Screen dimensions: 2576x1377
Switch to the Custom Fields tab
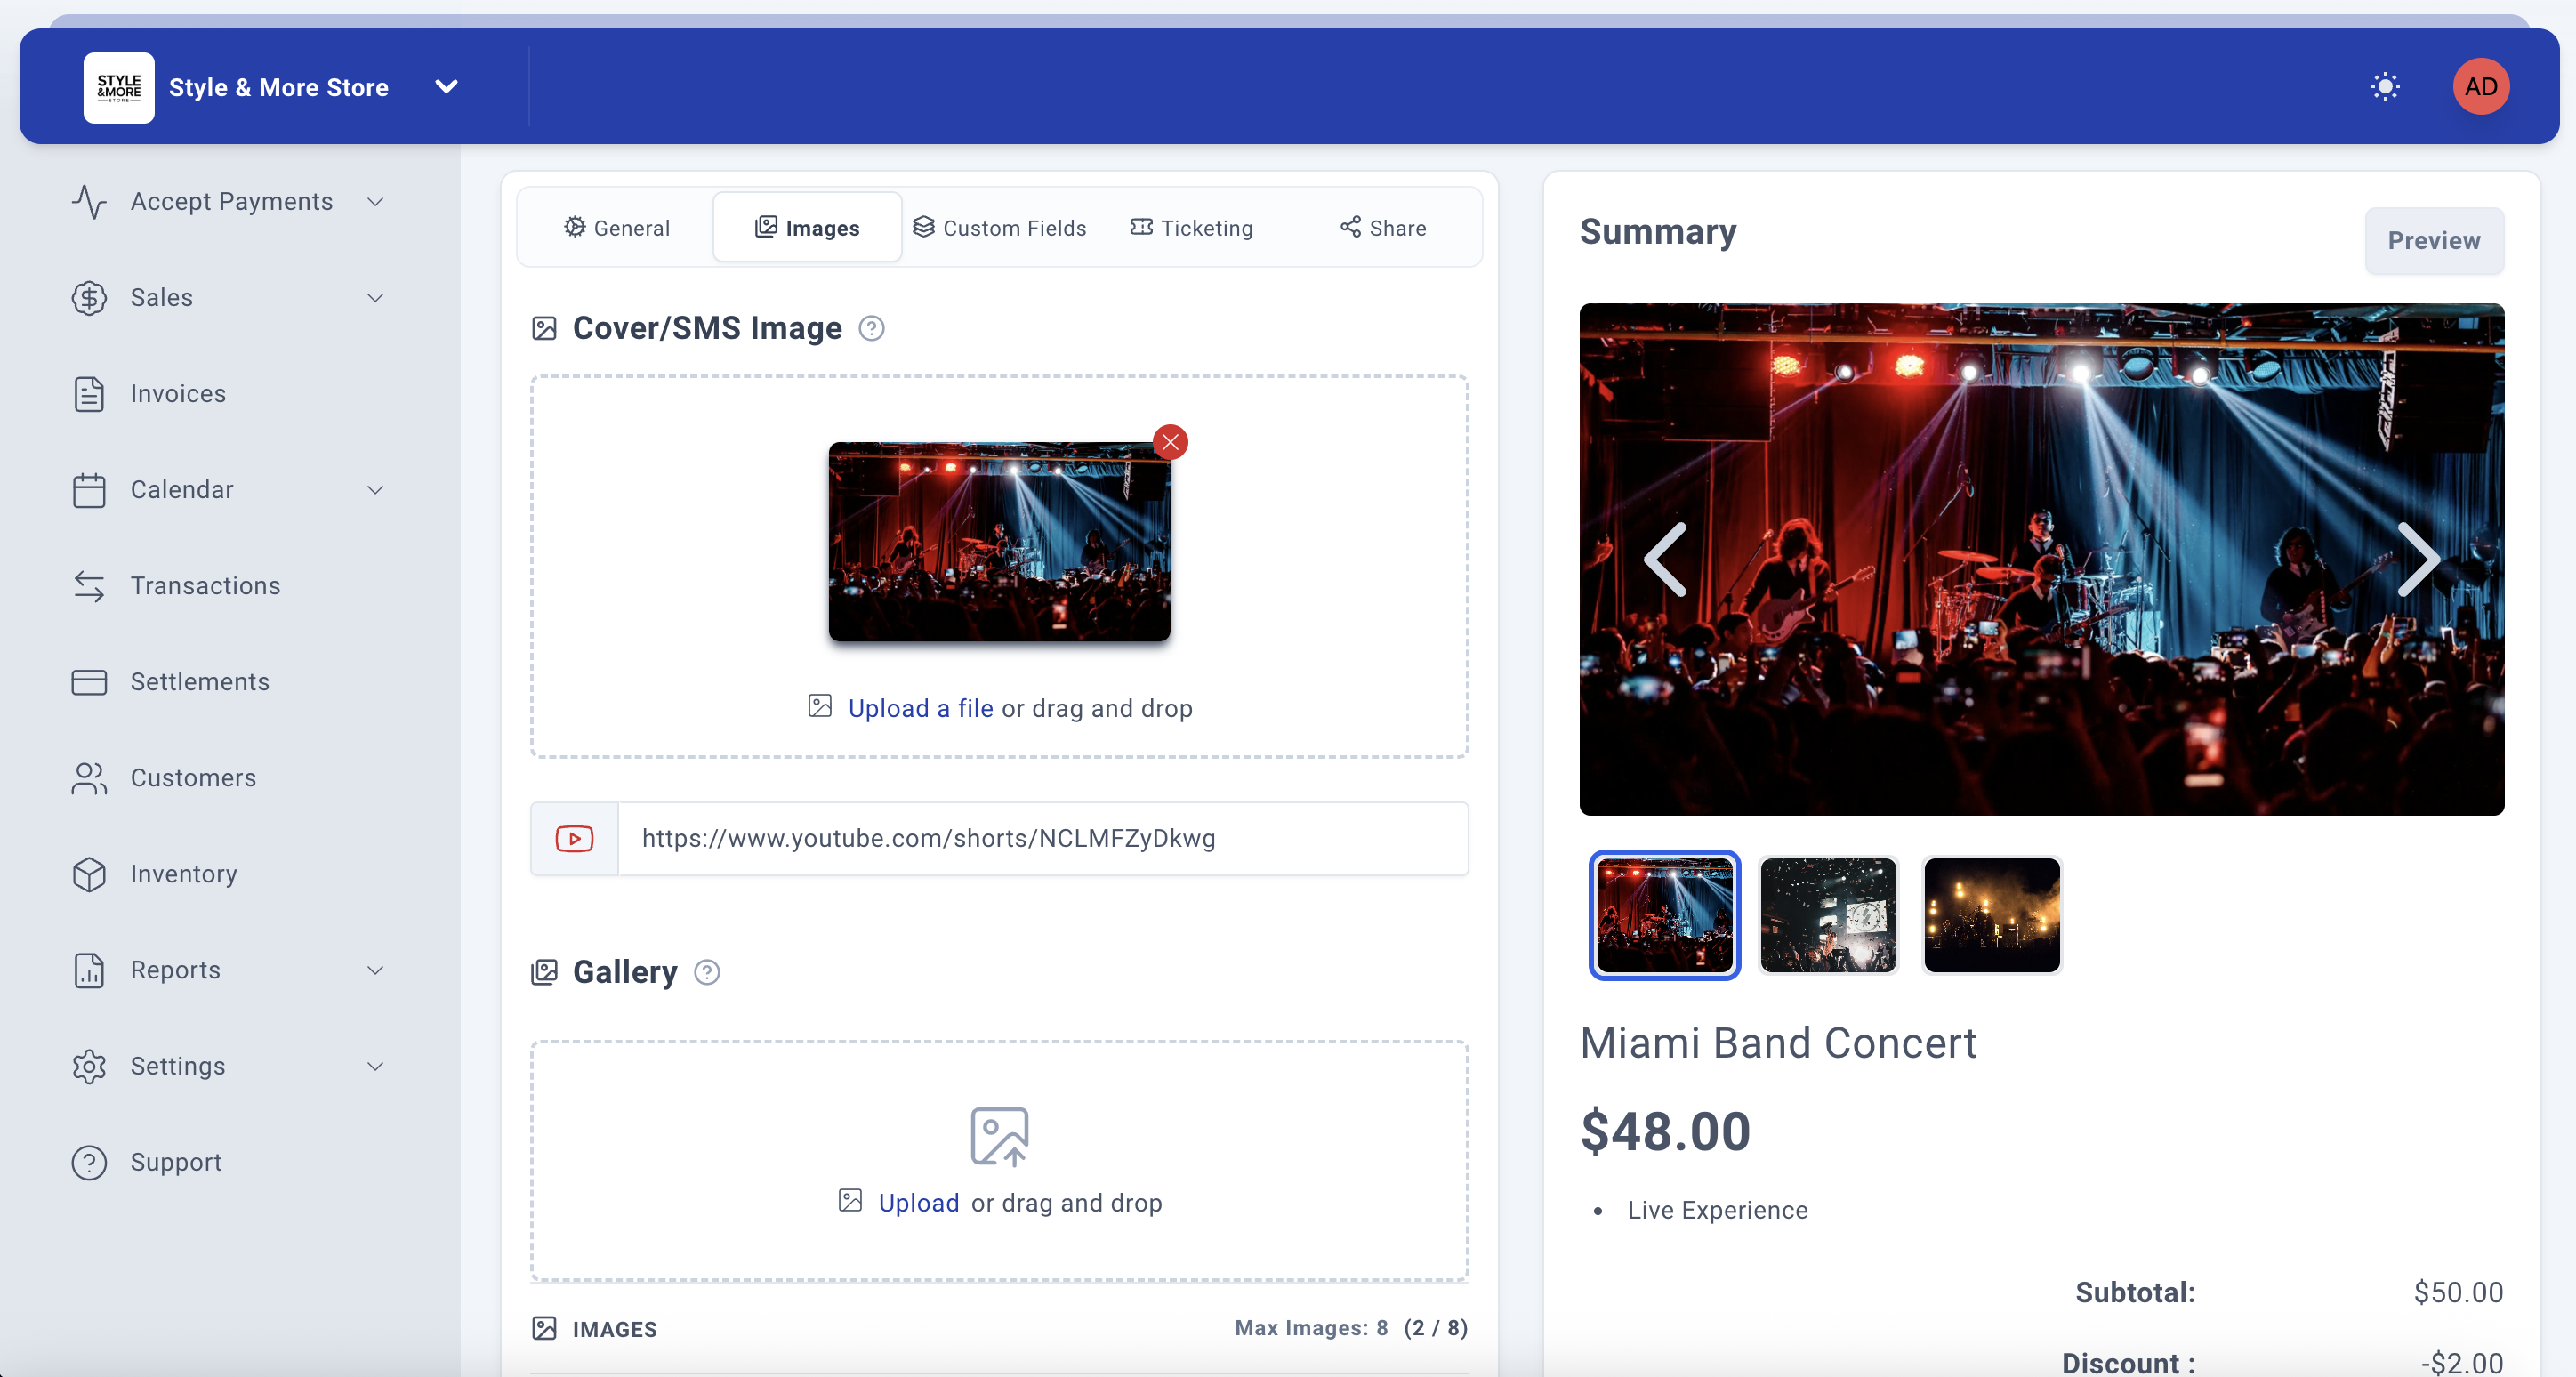(x=999, y=228)
